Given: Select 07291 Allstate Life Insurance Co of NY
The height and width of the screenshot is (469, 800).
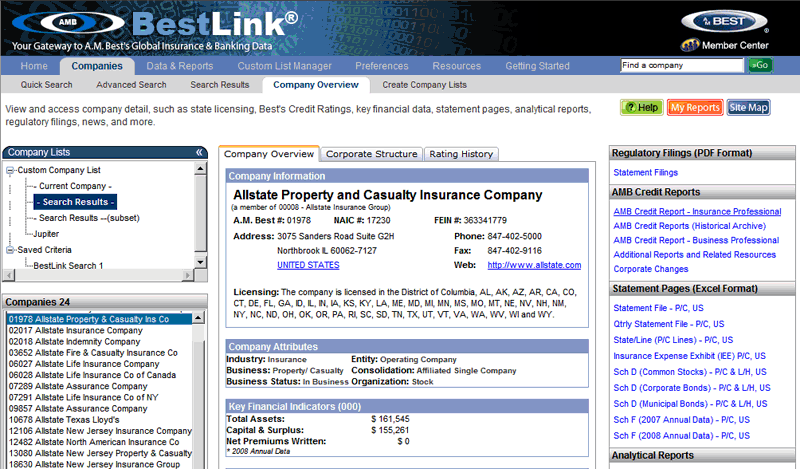Looking at the screenshot, I should click(83, 398).
